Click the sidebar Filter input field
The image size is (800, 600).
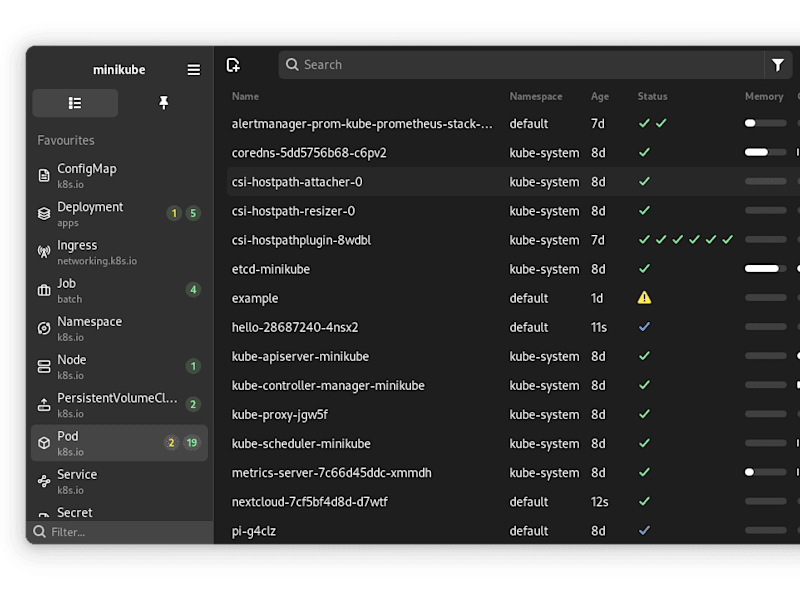pyautogui.click(x=120, y=532)
